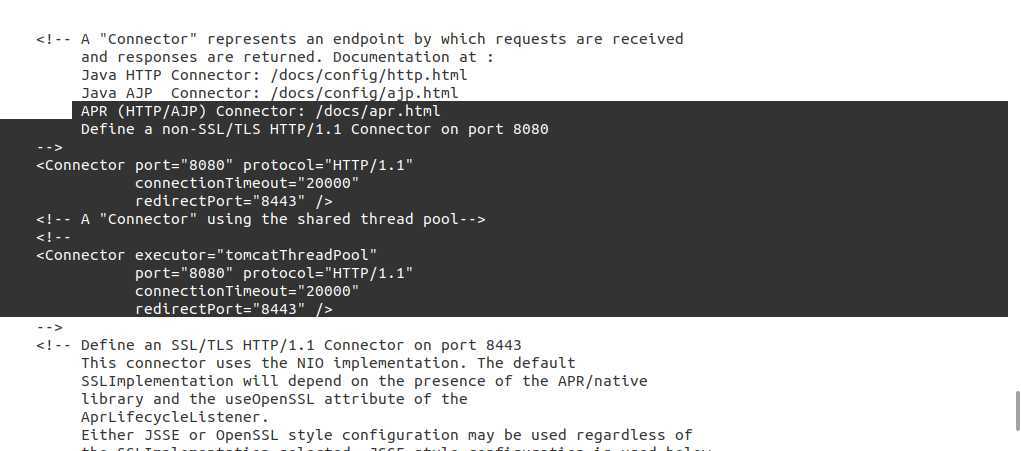
Task: Place cursor on /docs/config/http.html path
Action: click(x=369, y=75)
